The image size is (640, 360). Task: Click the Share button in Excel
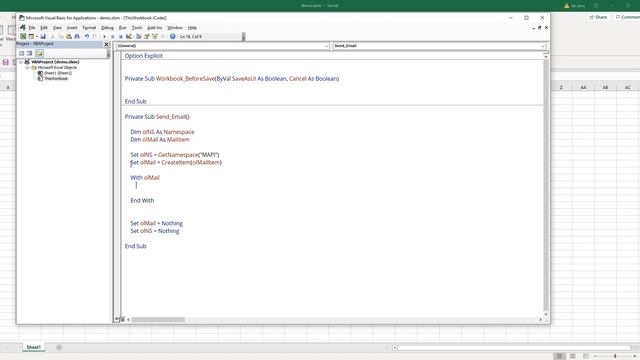(598, 17)
